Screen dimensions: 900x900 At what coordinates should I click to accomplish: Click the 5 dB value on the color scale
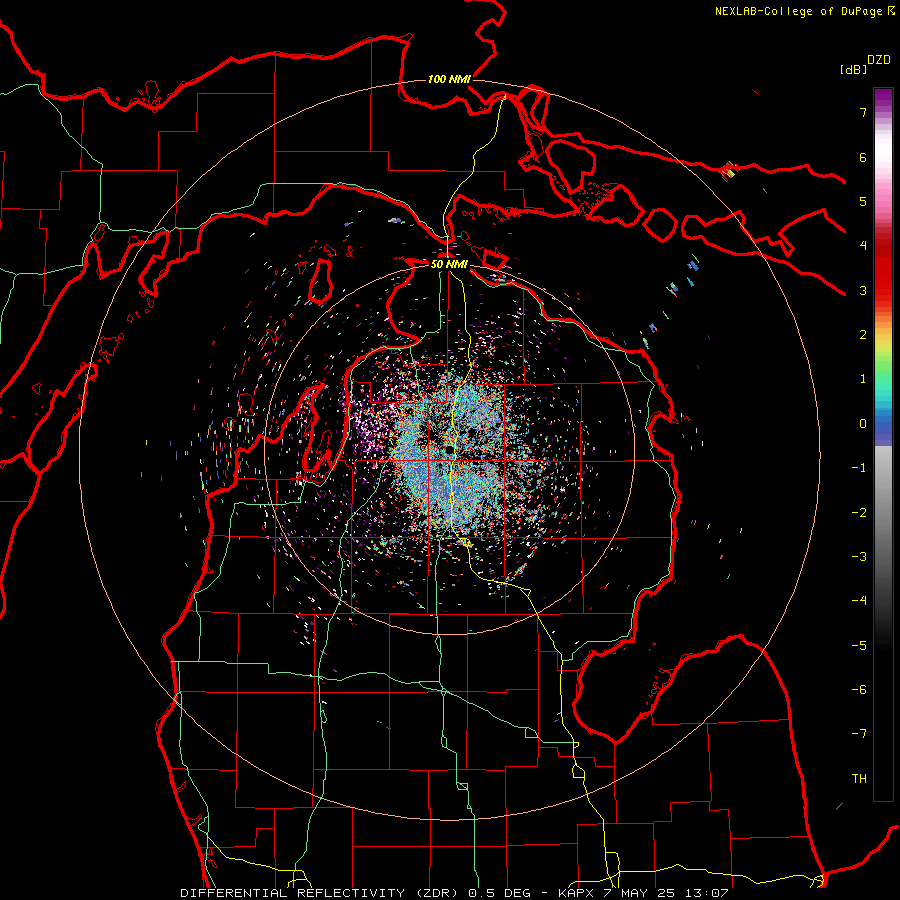863,201
